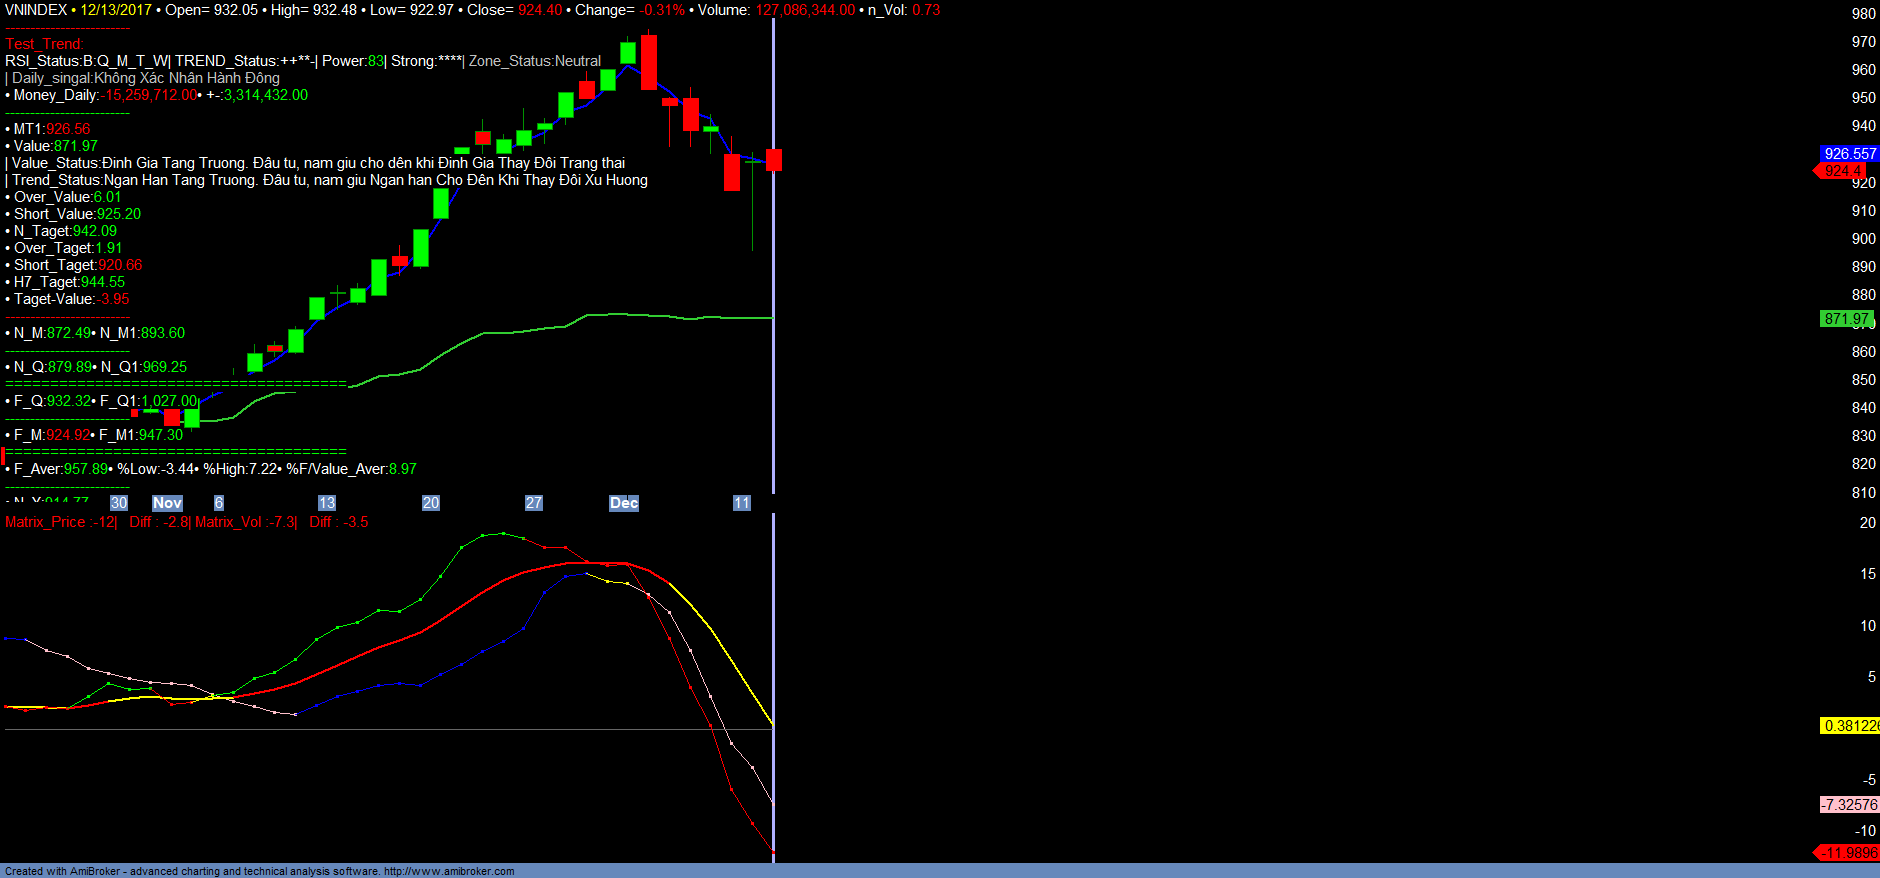Click the Dec month marker on date axis
The image size is (1880, 878).
[624, 503]
